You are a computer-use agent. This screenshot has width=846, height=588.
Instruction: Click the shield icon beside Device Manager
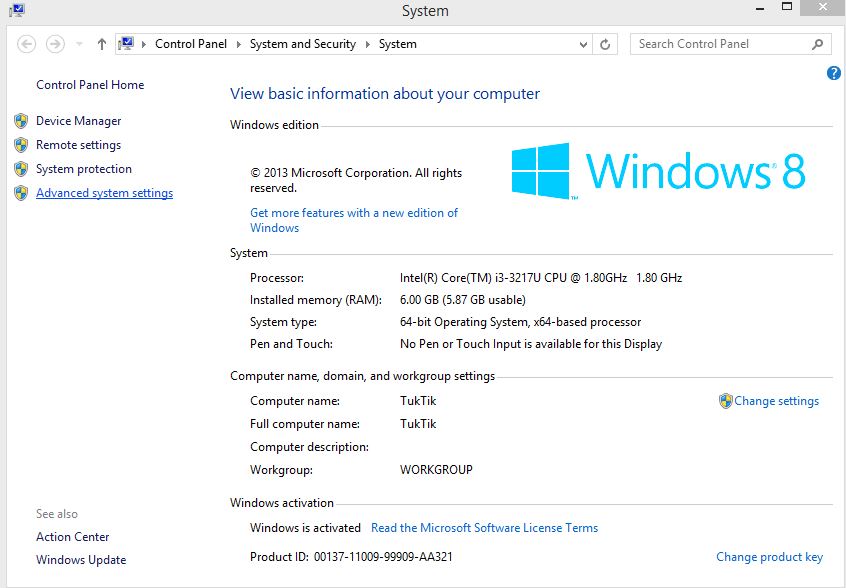pyautogui.click(x=21, y=121)
